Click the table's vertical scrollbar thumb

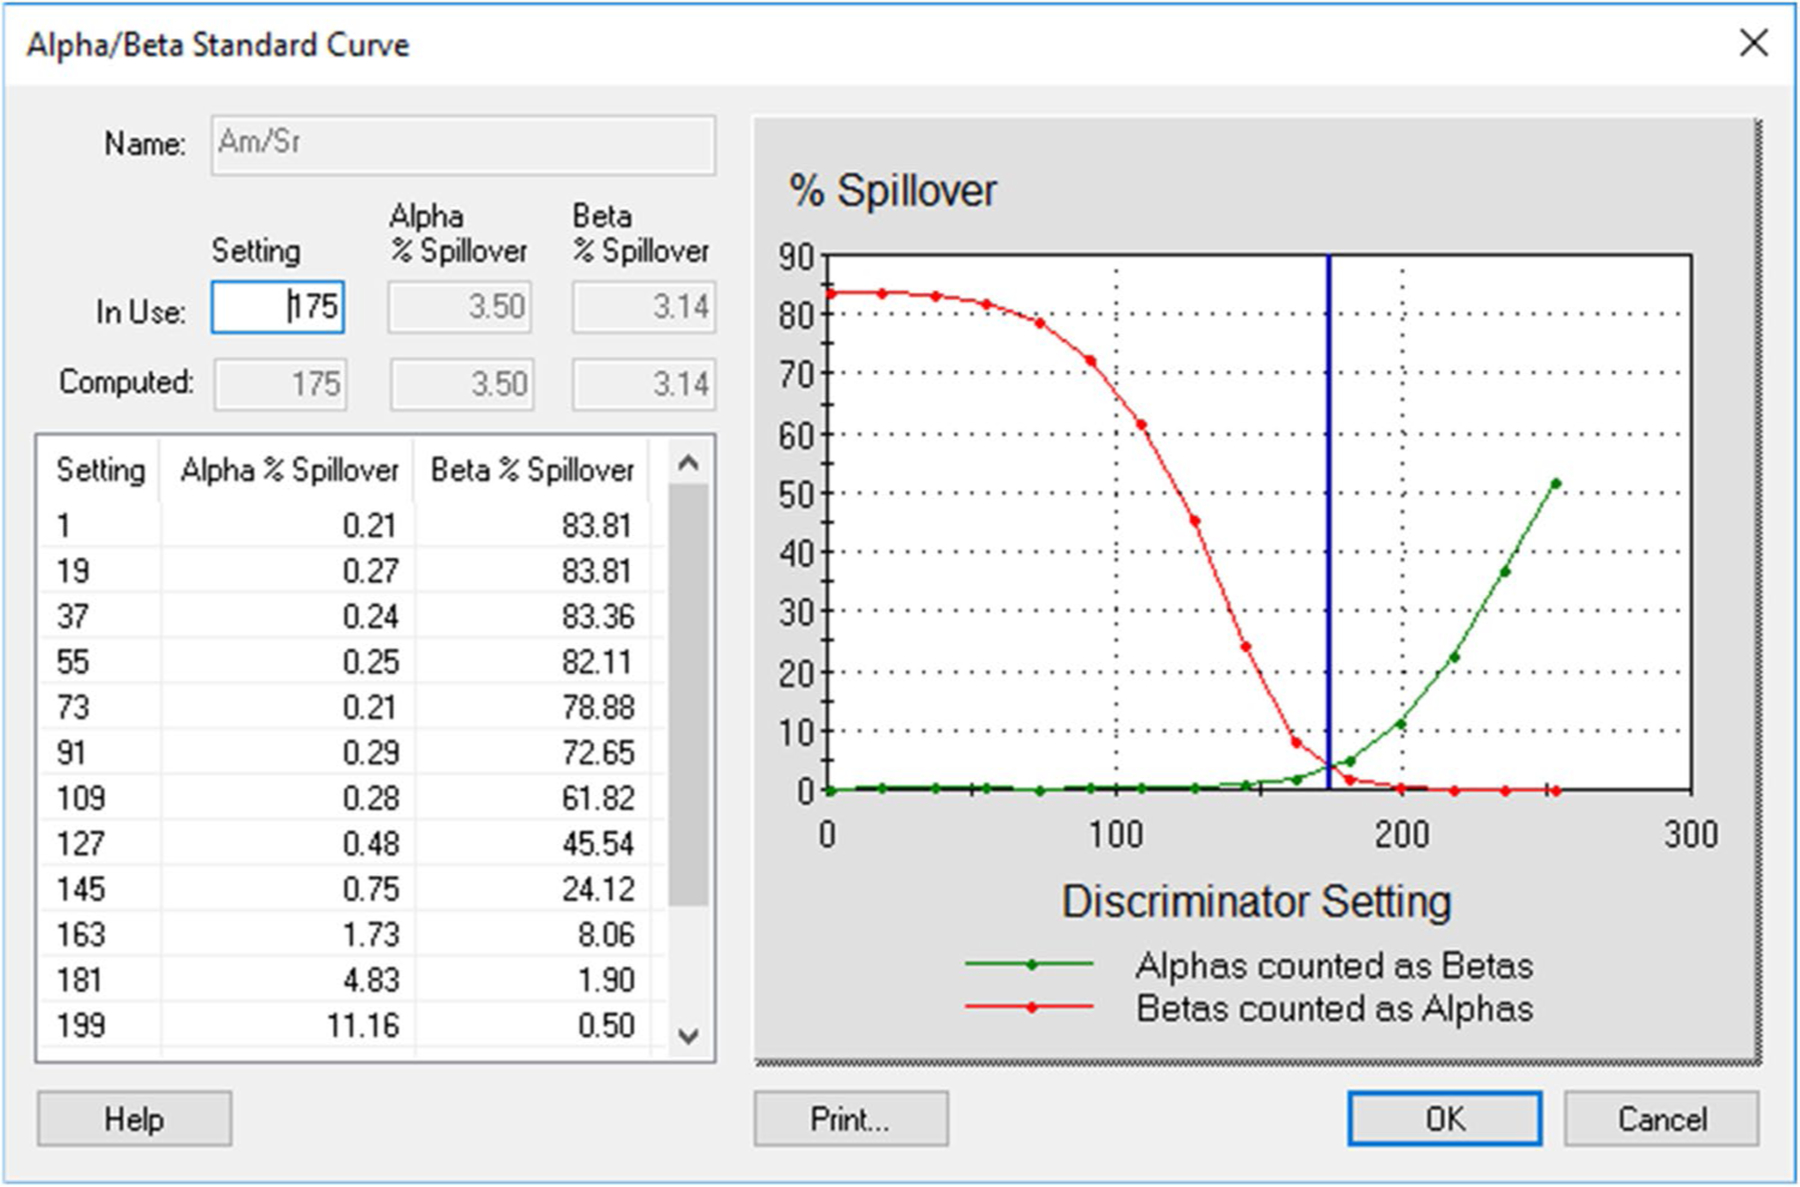[688, 694]
